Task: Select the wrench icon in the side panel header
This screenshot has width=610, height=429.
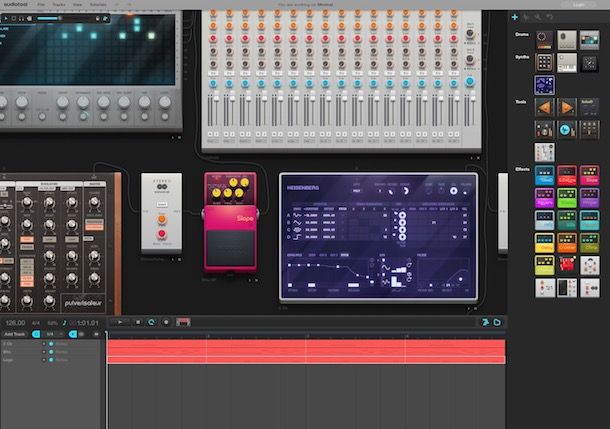Action: click(538, 17)
